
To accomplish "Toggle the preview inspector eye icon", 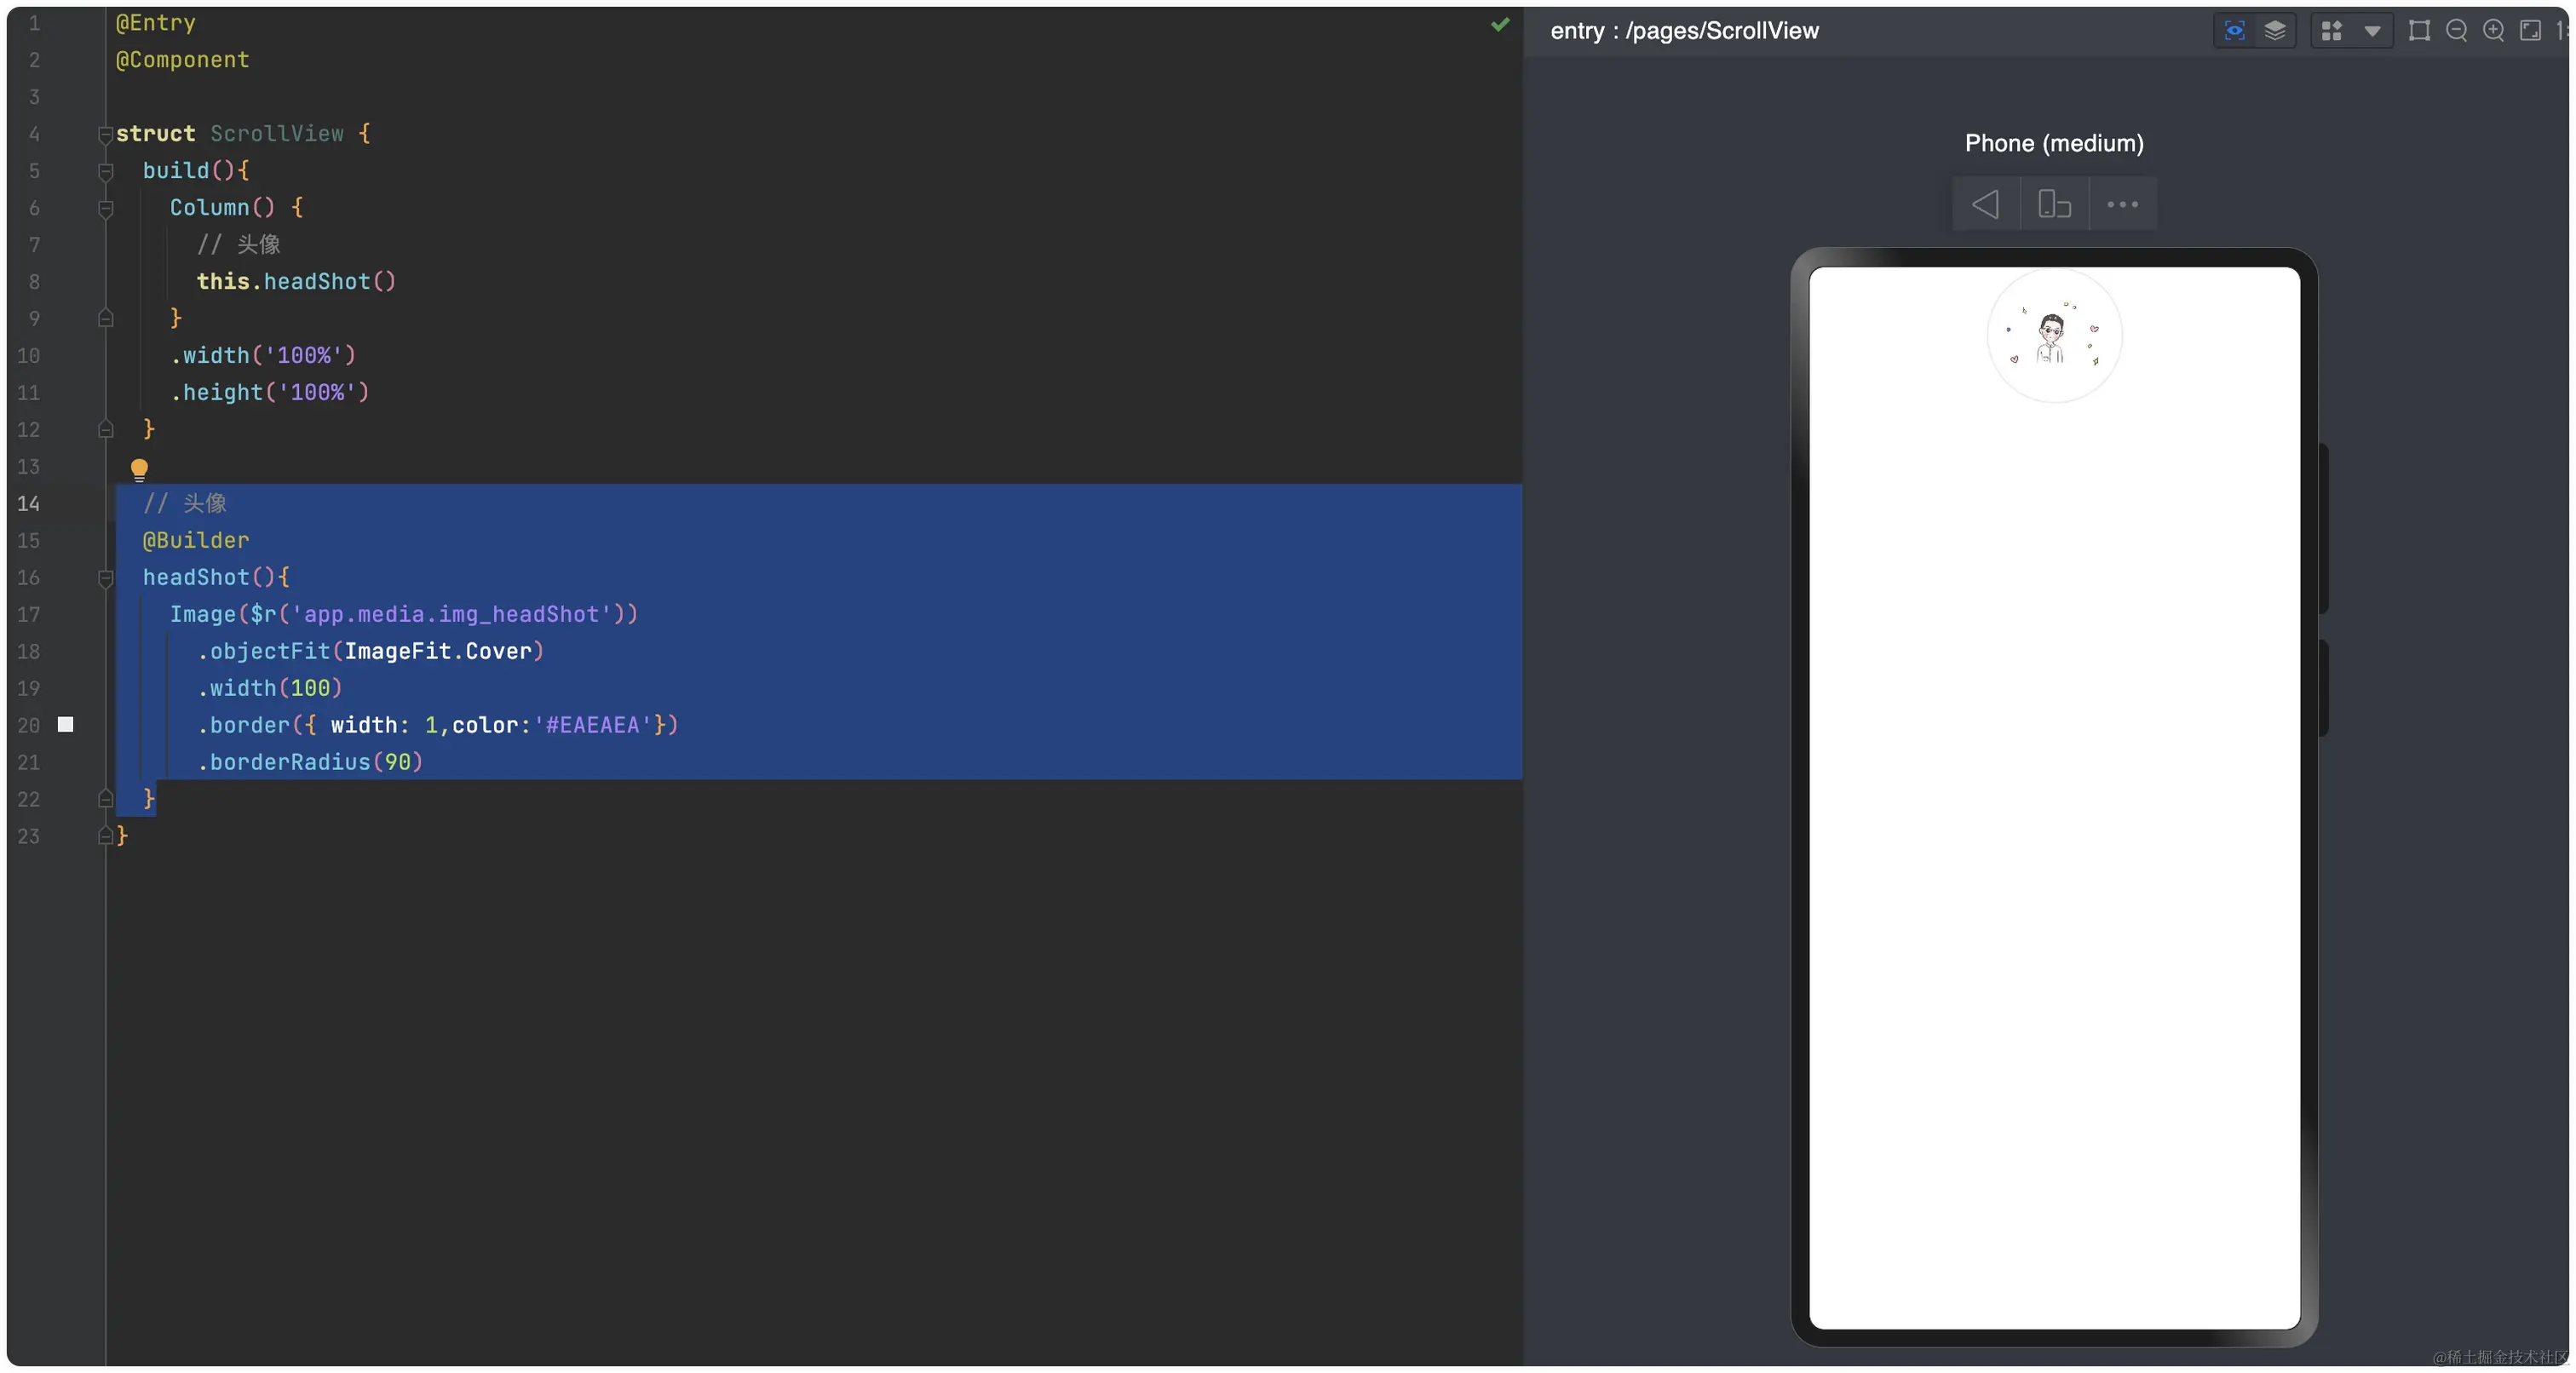I will (2234, 31).
